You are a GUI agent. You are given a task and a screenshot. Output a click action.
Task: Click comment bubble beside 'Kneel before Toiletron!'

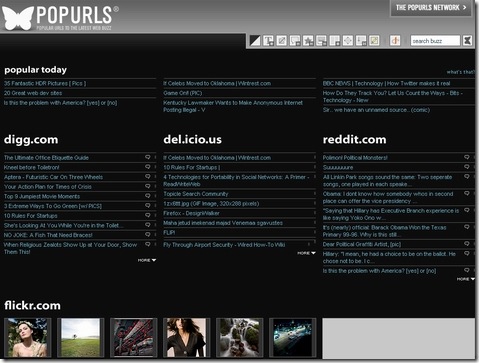[148, 167]
